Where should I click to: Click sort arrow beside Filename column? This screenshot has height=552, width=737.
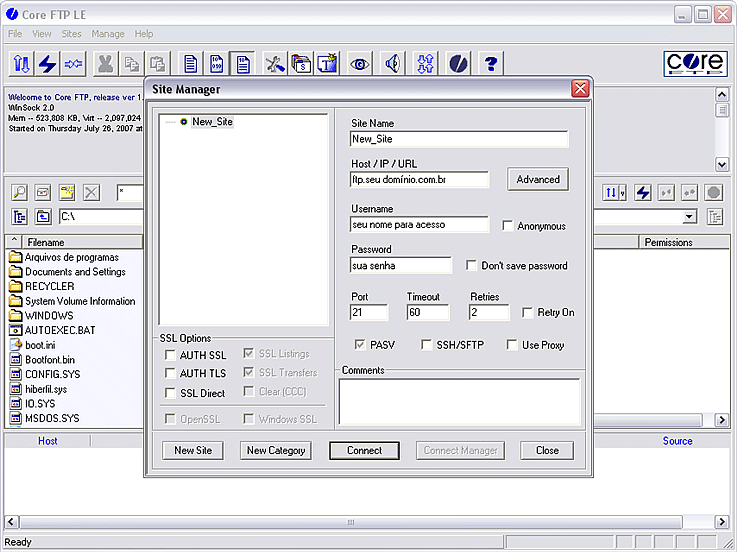14,241
